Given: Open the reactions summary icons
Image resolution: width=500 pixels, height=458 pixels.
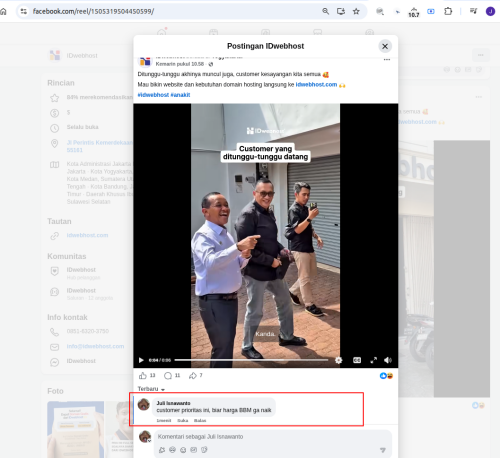Looking at the screenshot, I should coord(386,376).
